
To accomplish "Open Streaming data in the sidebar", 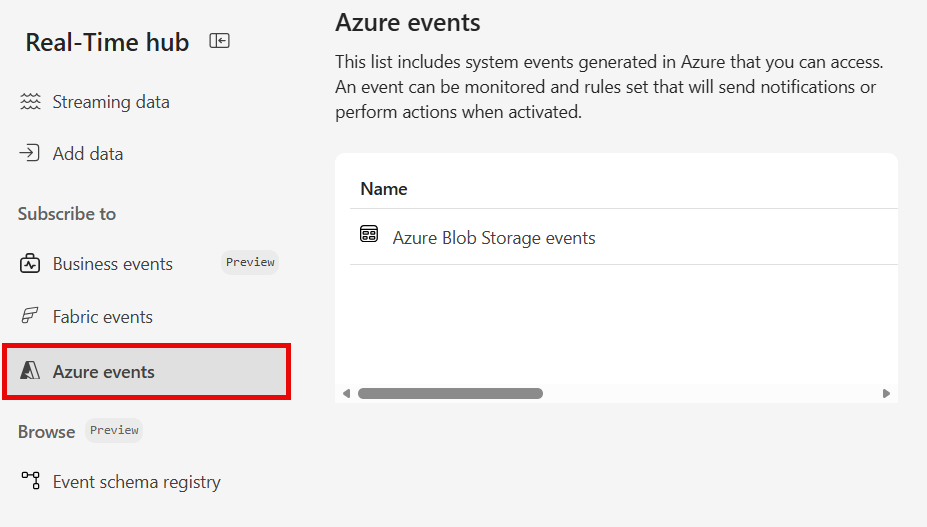I will coord(111,102).
